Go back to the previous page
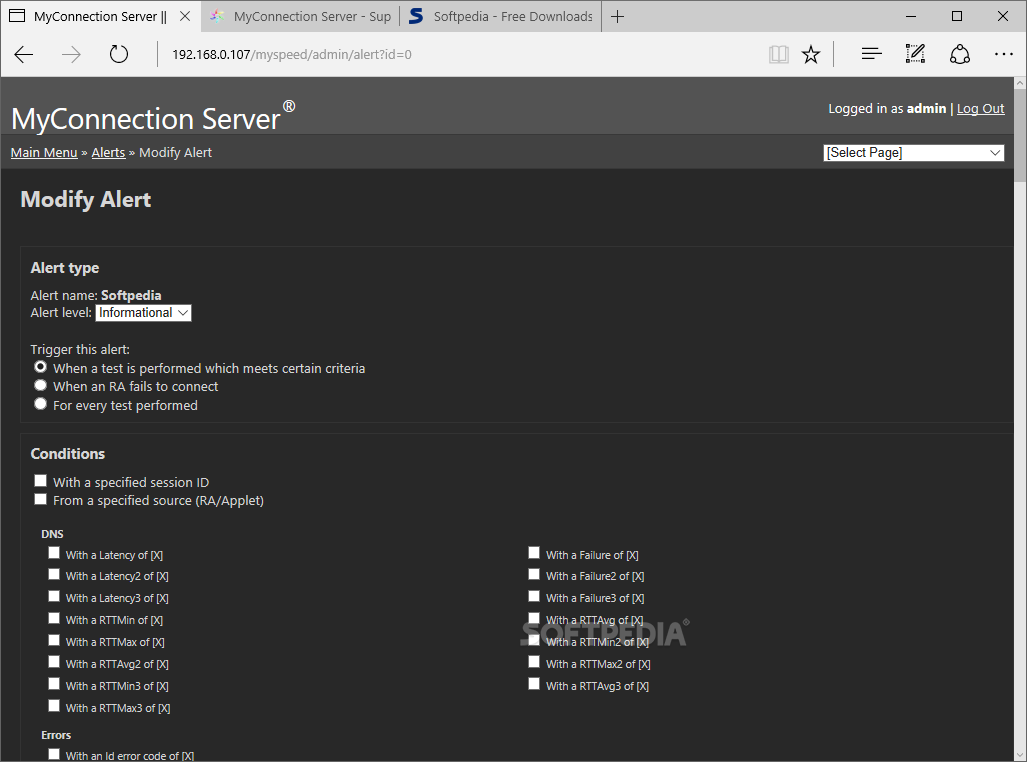The image size is (1027, 762). click(24, 54)
